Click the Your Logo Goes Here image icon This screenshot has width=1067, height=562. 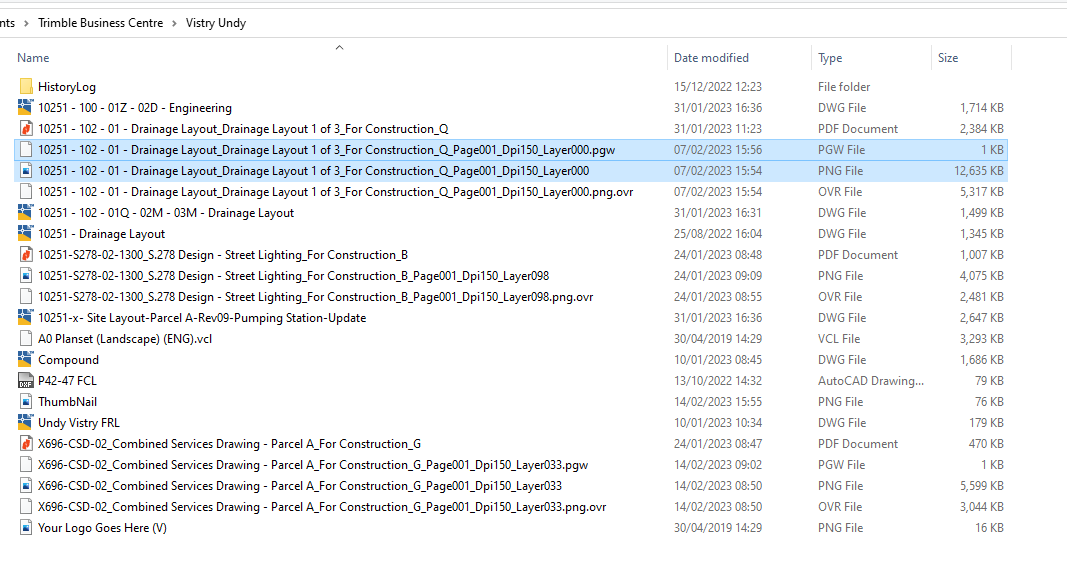coord(26,528)
